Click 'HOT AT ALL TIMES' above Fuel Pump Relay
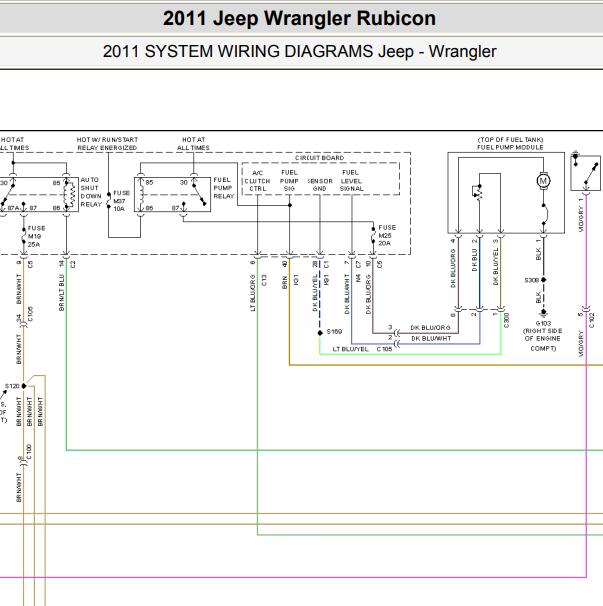Viewport: 603px width, 606px height. [193, 143]
